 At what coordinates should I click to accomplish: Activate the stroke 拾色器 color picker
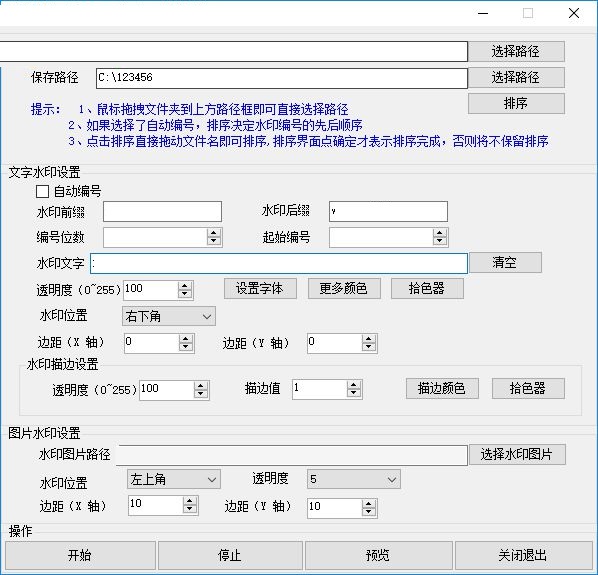pyautogui.click(x=528, y=389)
